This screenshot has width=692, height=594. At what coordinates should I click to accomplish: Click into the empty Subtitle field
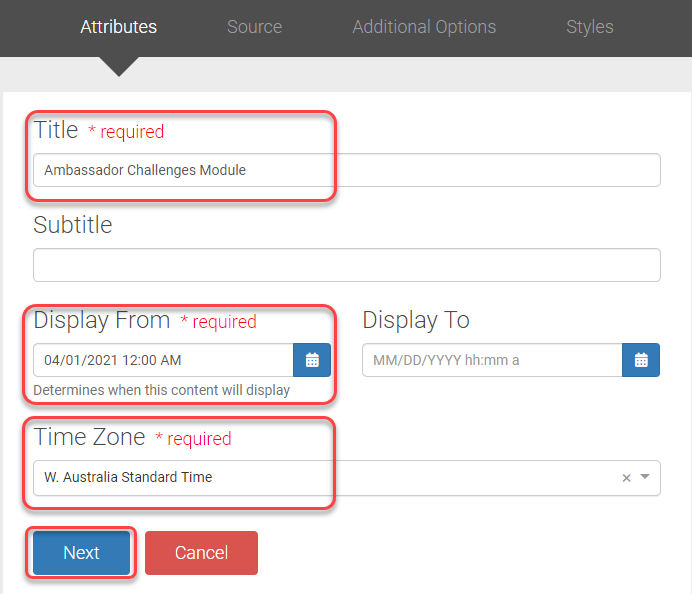(x=346, y=265)
